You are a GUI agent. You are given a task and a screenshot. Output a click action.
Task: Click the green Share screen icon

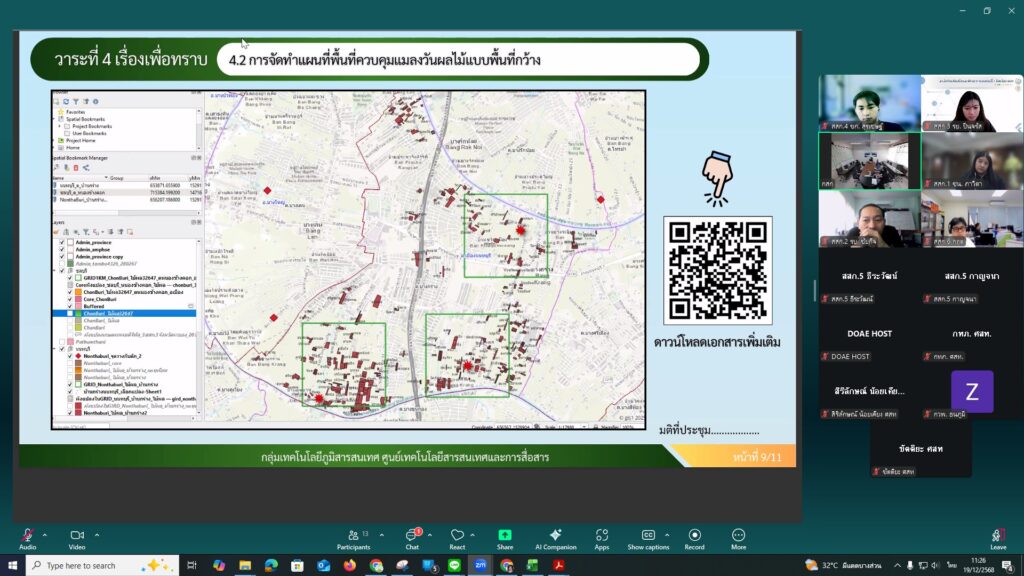[505, 535]
